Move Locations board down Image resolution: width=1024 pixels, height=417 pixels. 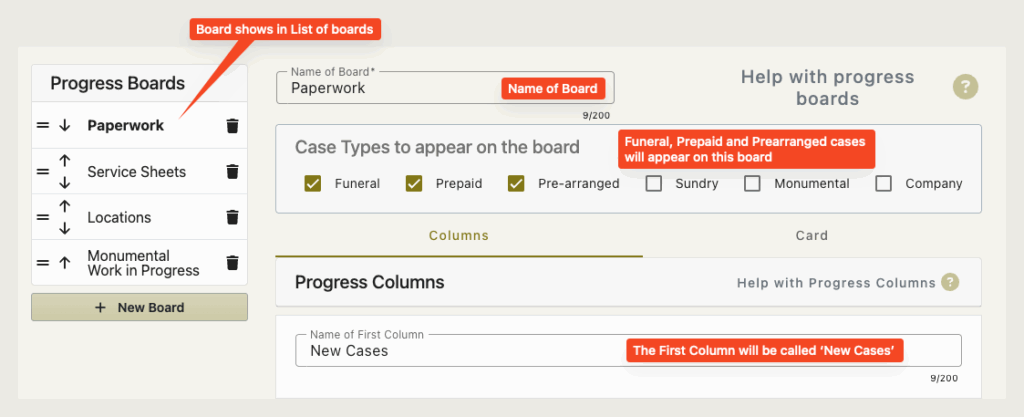point(64,228)
